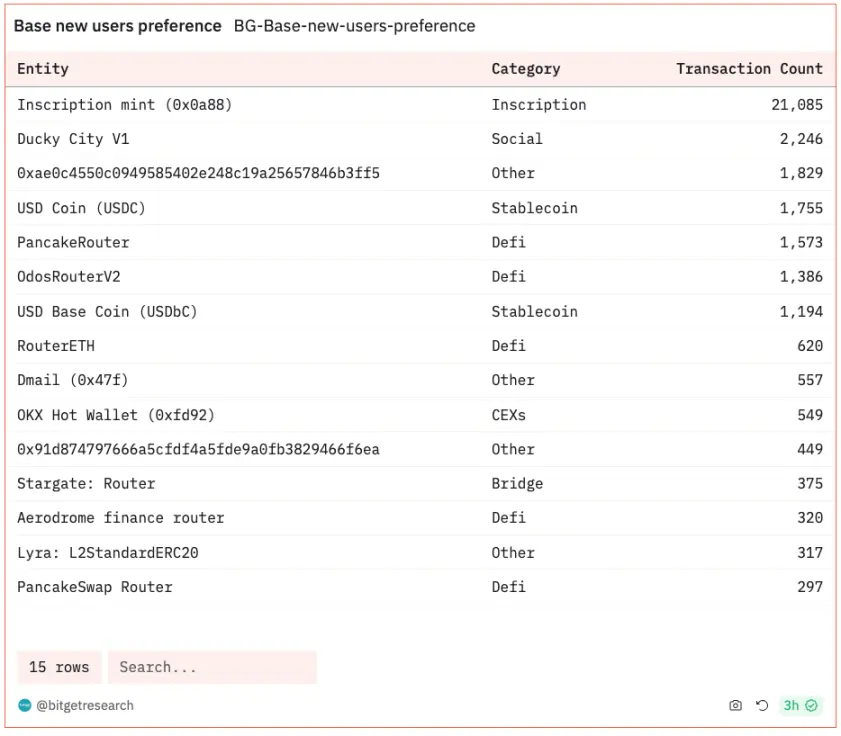Click the refresh query icon

coord(762,705)
